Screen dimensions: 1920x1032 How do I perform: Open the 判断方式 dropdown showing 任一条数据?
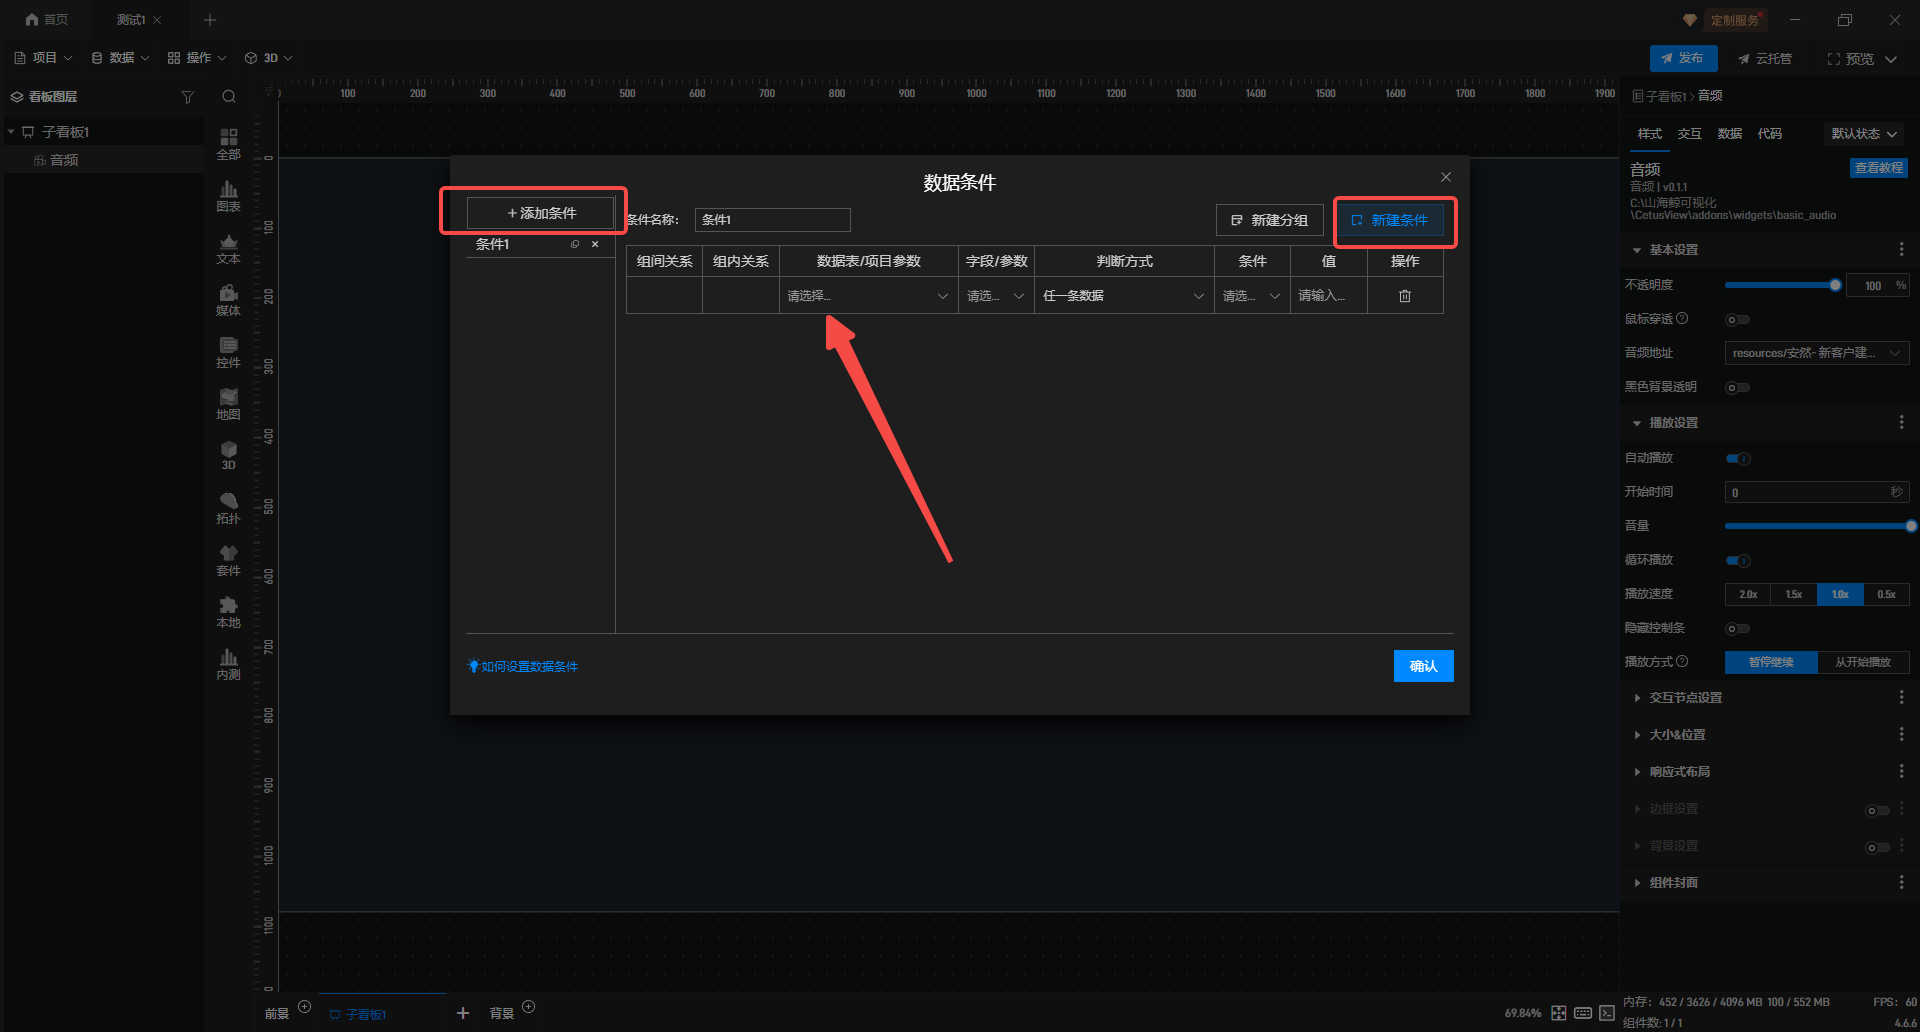(1123, 296)
